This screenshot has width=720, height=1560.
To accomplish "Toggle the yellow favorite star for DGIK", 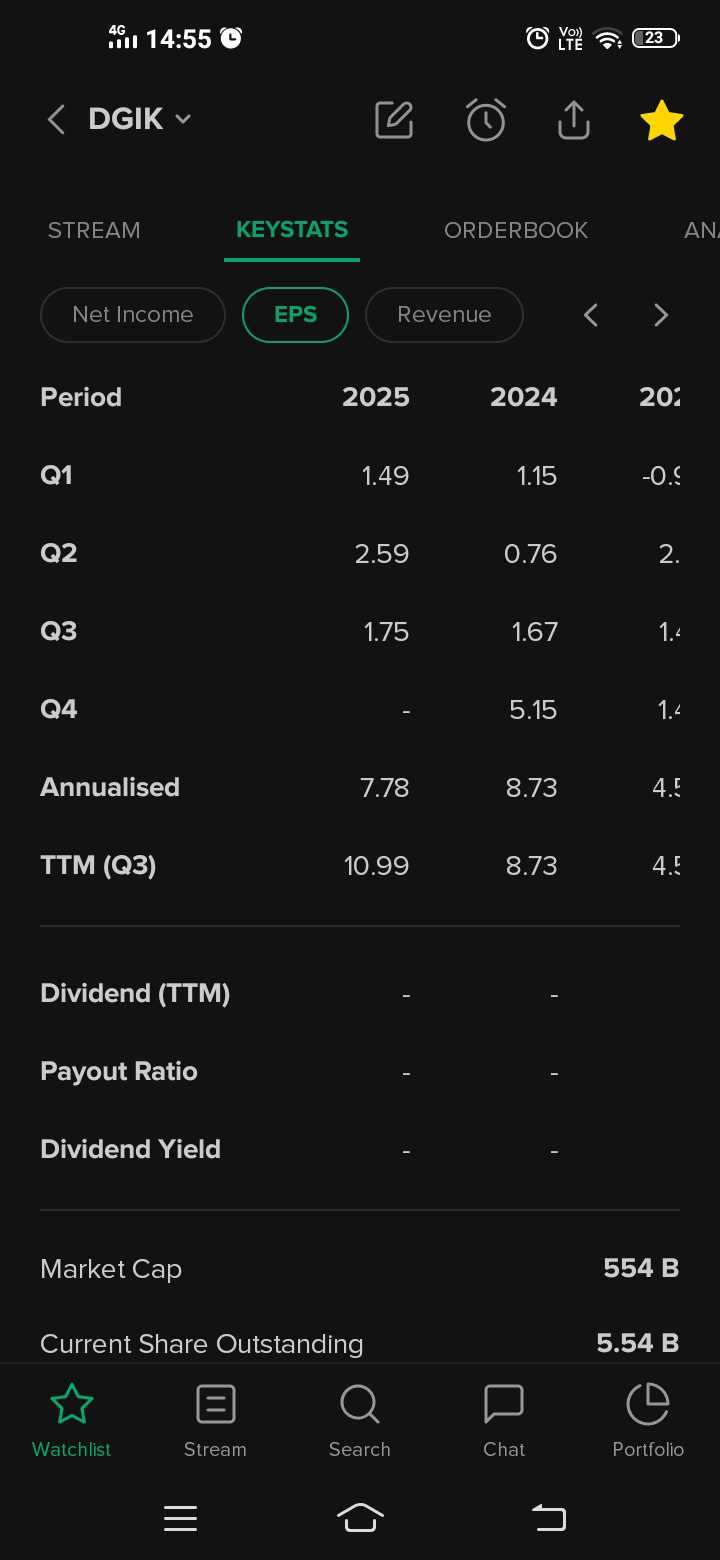I will (x=661, y=121).
